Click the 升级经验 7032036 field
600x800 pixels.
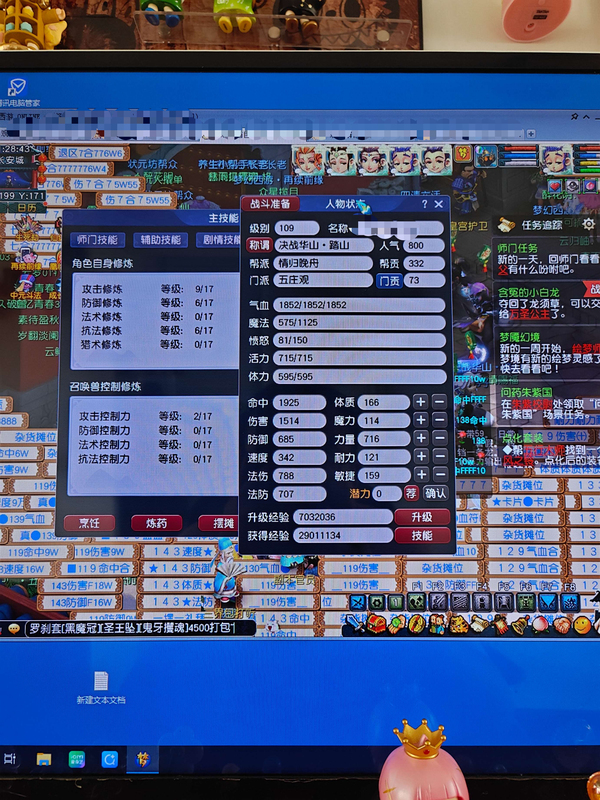pos(343,517)
